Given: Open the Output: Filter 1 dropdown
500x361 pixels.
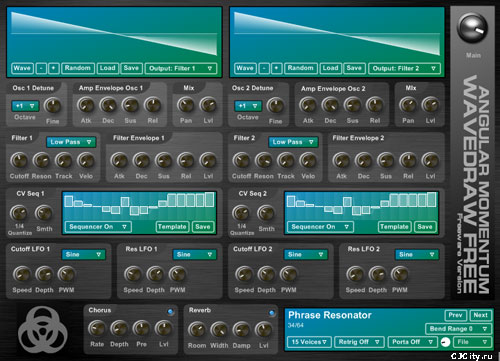Looking at the screenshot, I should [x=181, y=68].
